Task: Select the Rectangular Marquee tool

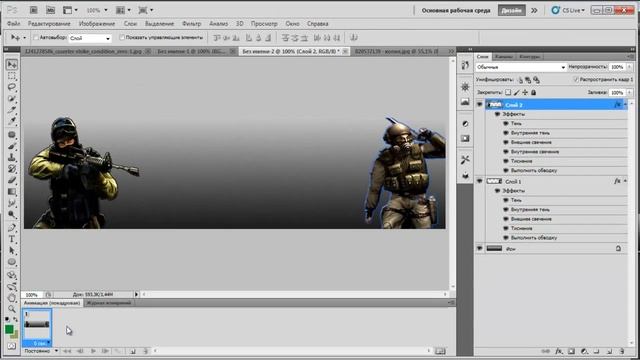Action: 12,76
